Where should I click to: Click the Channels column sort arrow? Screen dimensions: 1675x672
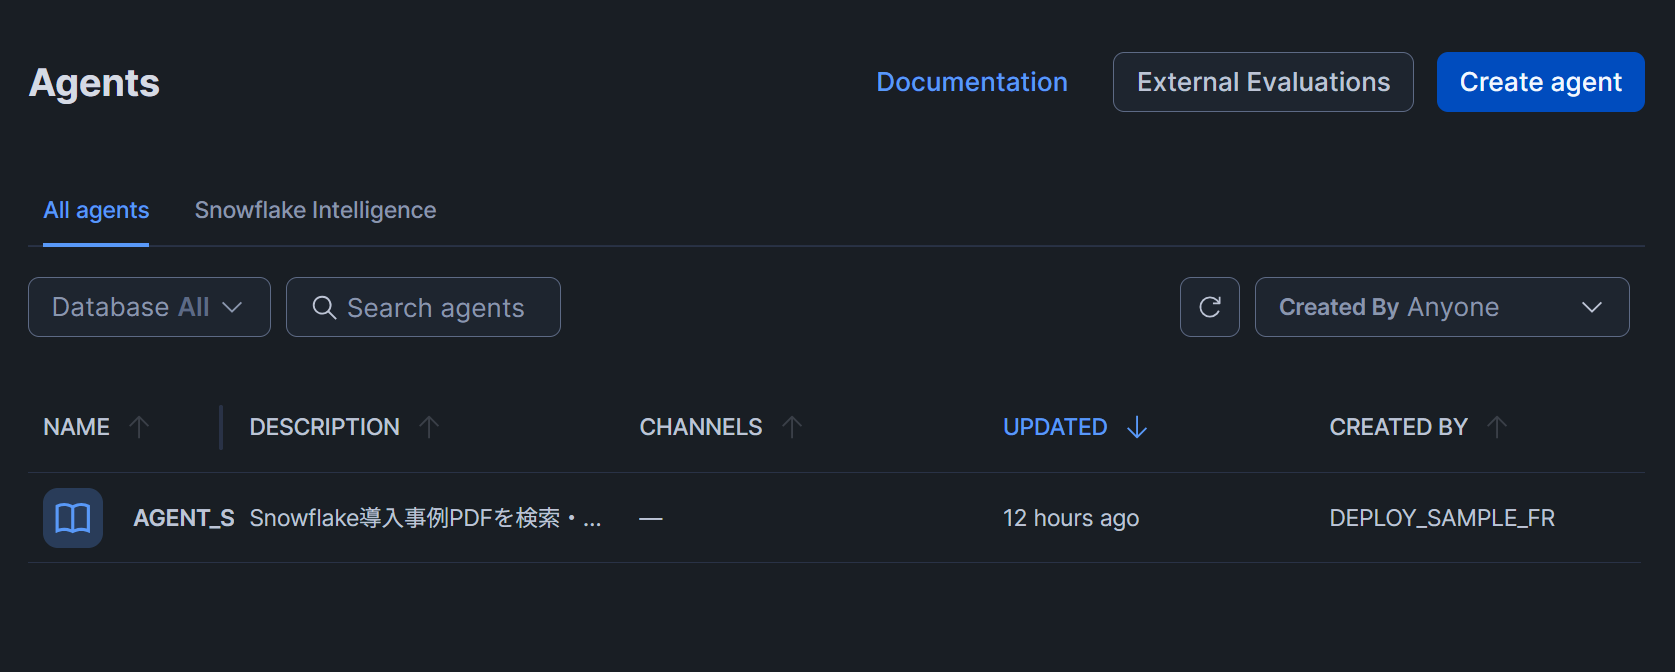coord(792,427)
